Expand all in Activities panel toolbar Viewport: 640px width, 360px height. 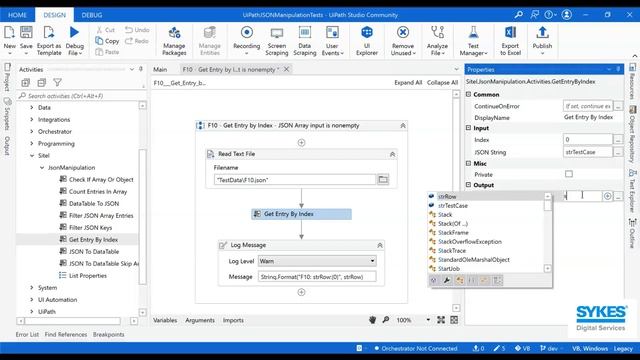(x=26, y=83)
